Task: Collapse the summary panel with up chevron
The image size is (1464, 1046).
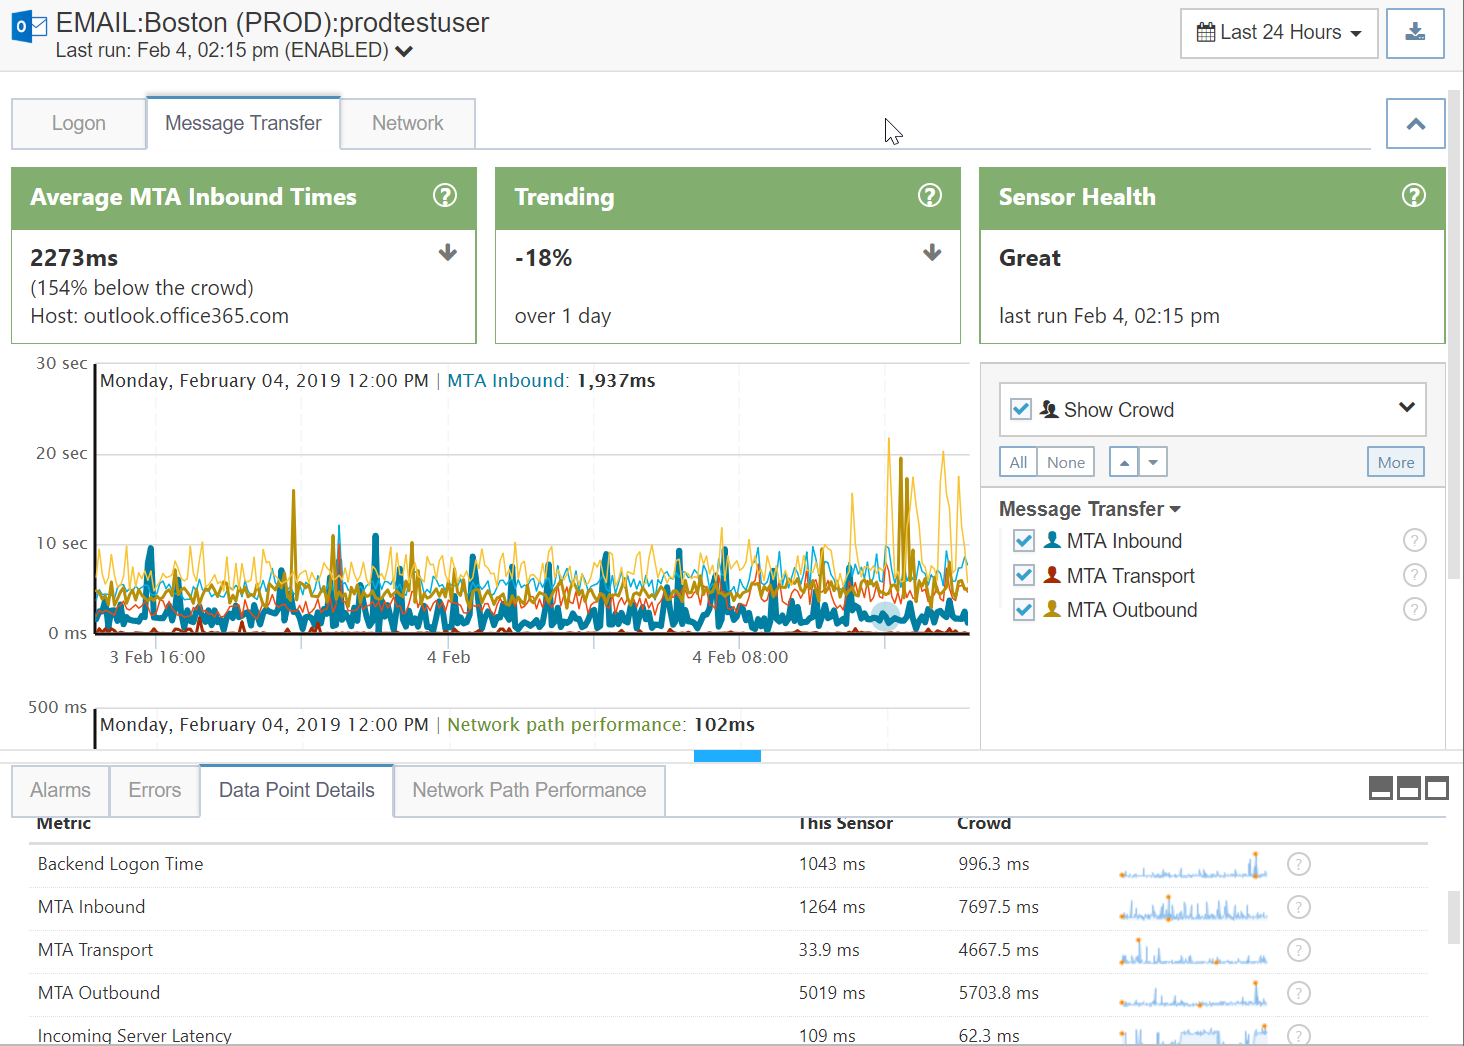Action: pyautogui.click(x=1416, y=124)
